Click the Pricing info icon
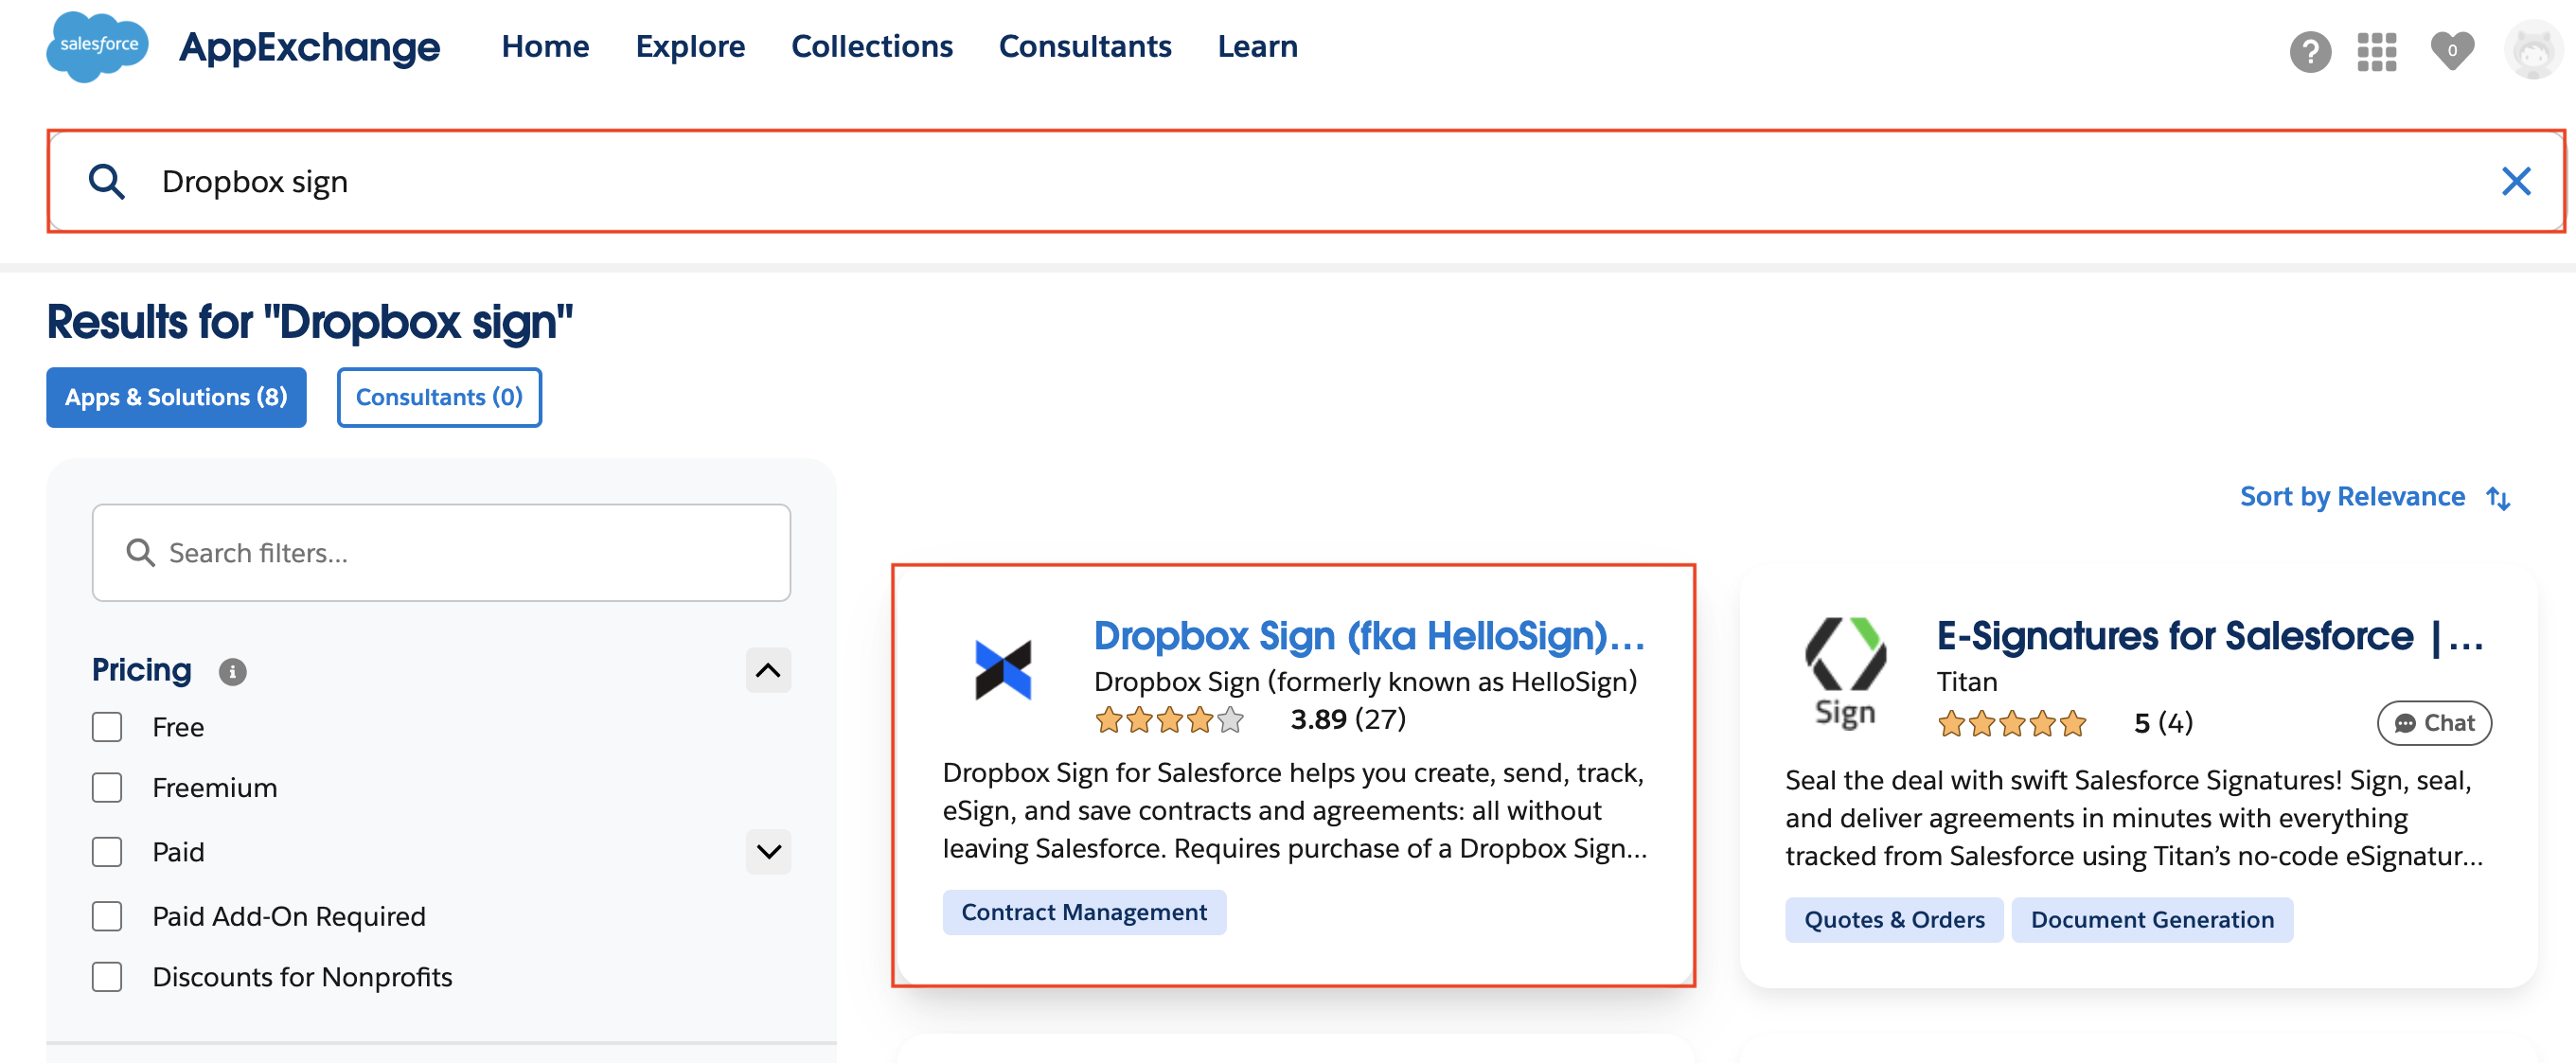The image size is (2576, 1063). click(232, 672)
